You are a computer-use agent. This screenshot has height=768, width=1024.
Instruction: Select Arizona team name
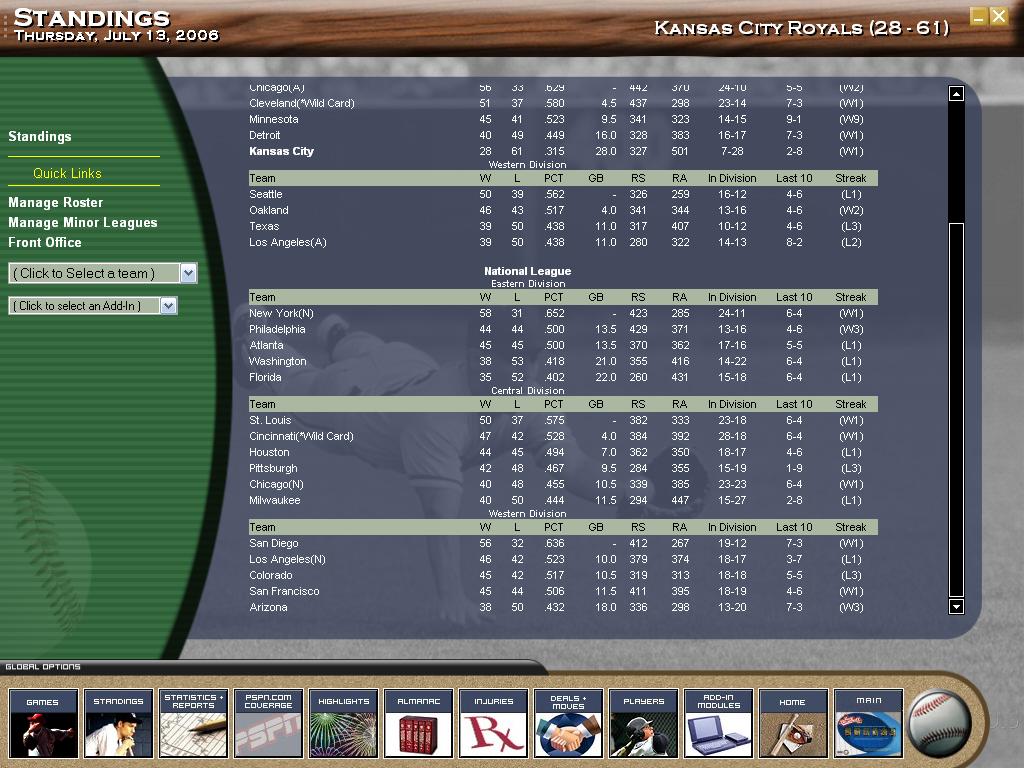(268, 607)
